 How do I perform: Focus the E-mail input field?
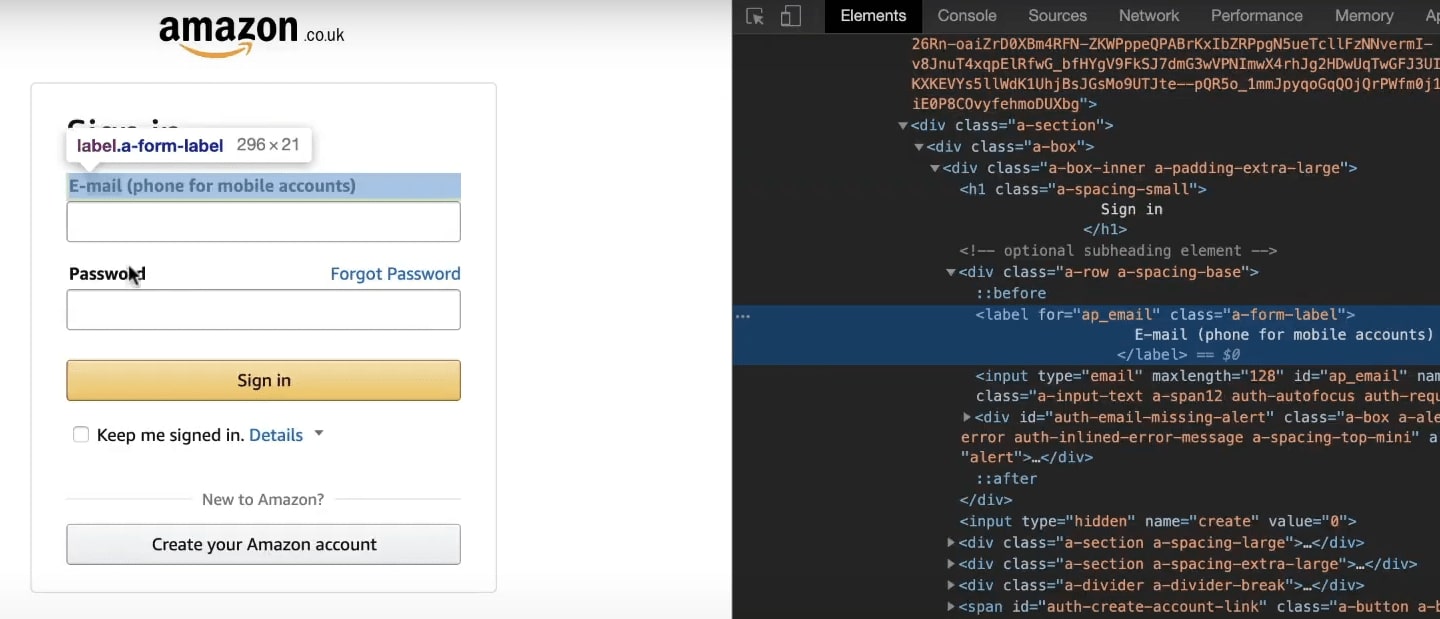pyautogui.click(x=263, y=222)
